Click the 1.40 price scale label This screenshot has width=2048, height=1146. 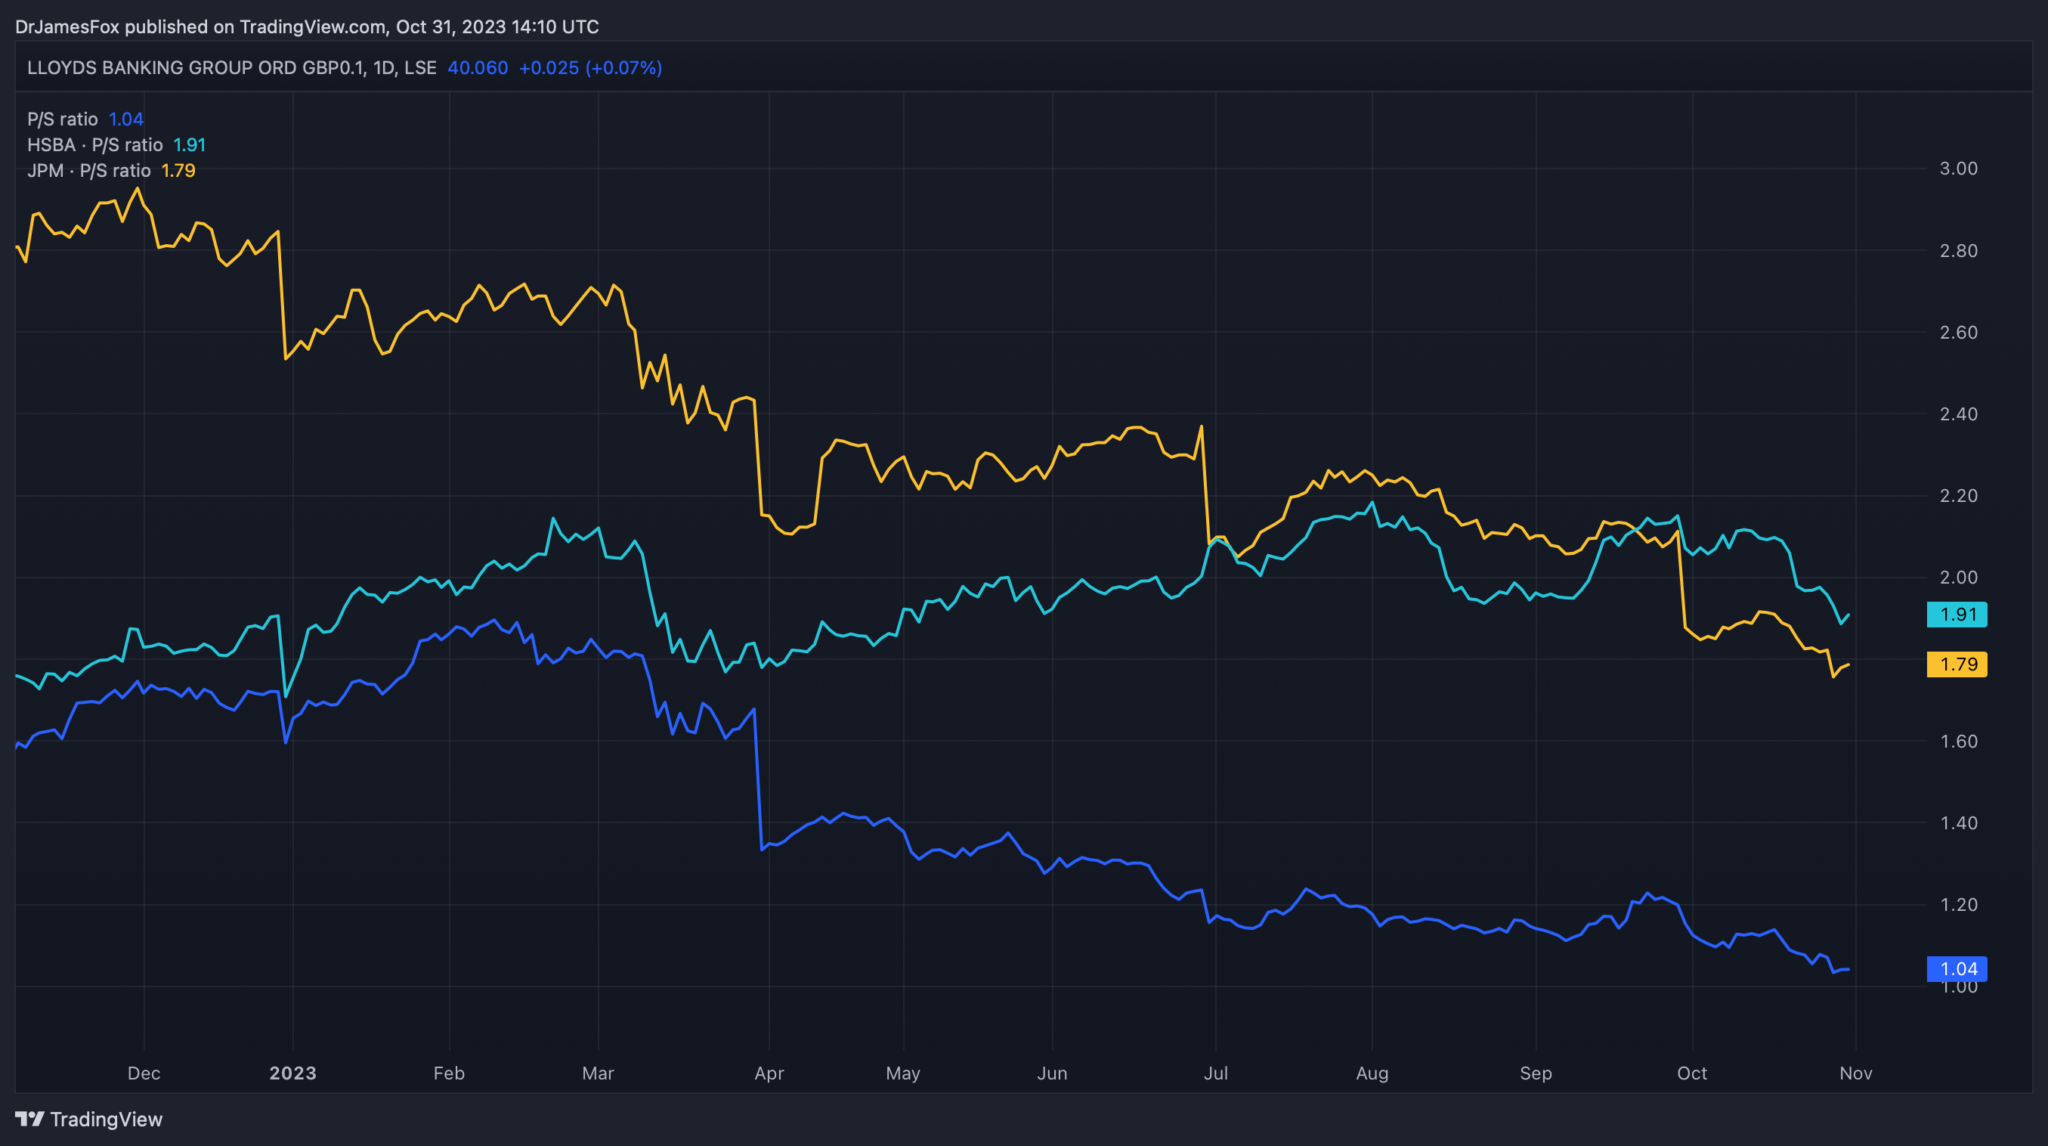click(1958, 823)
